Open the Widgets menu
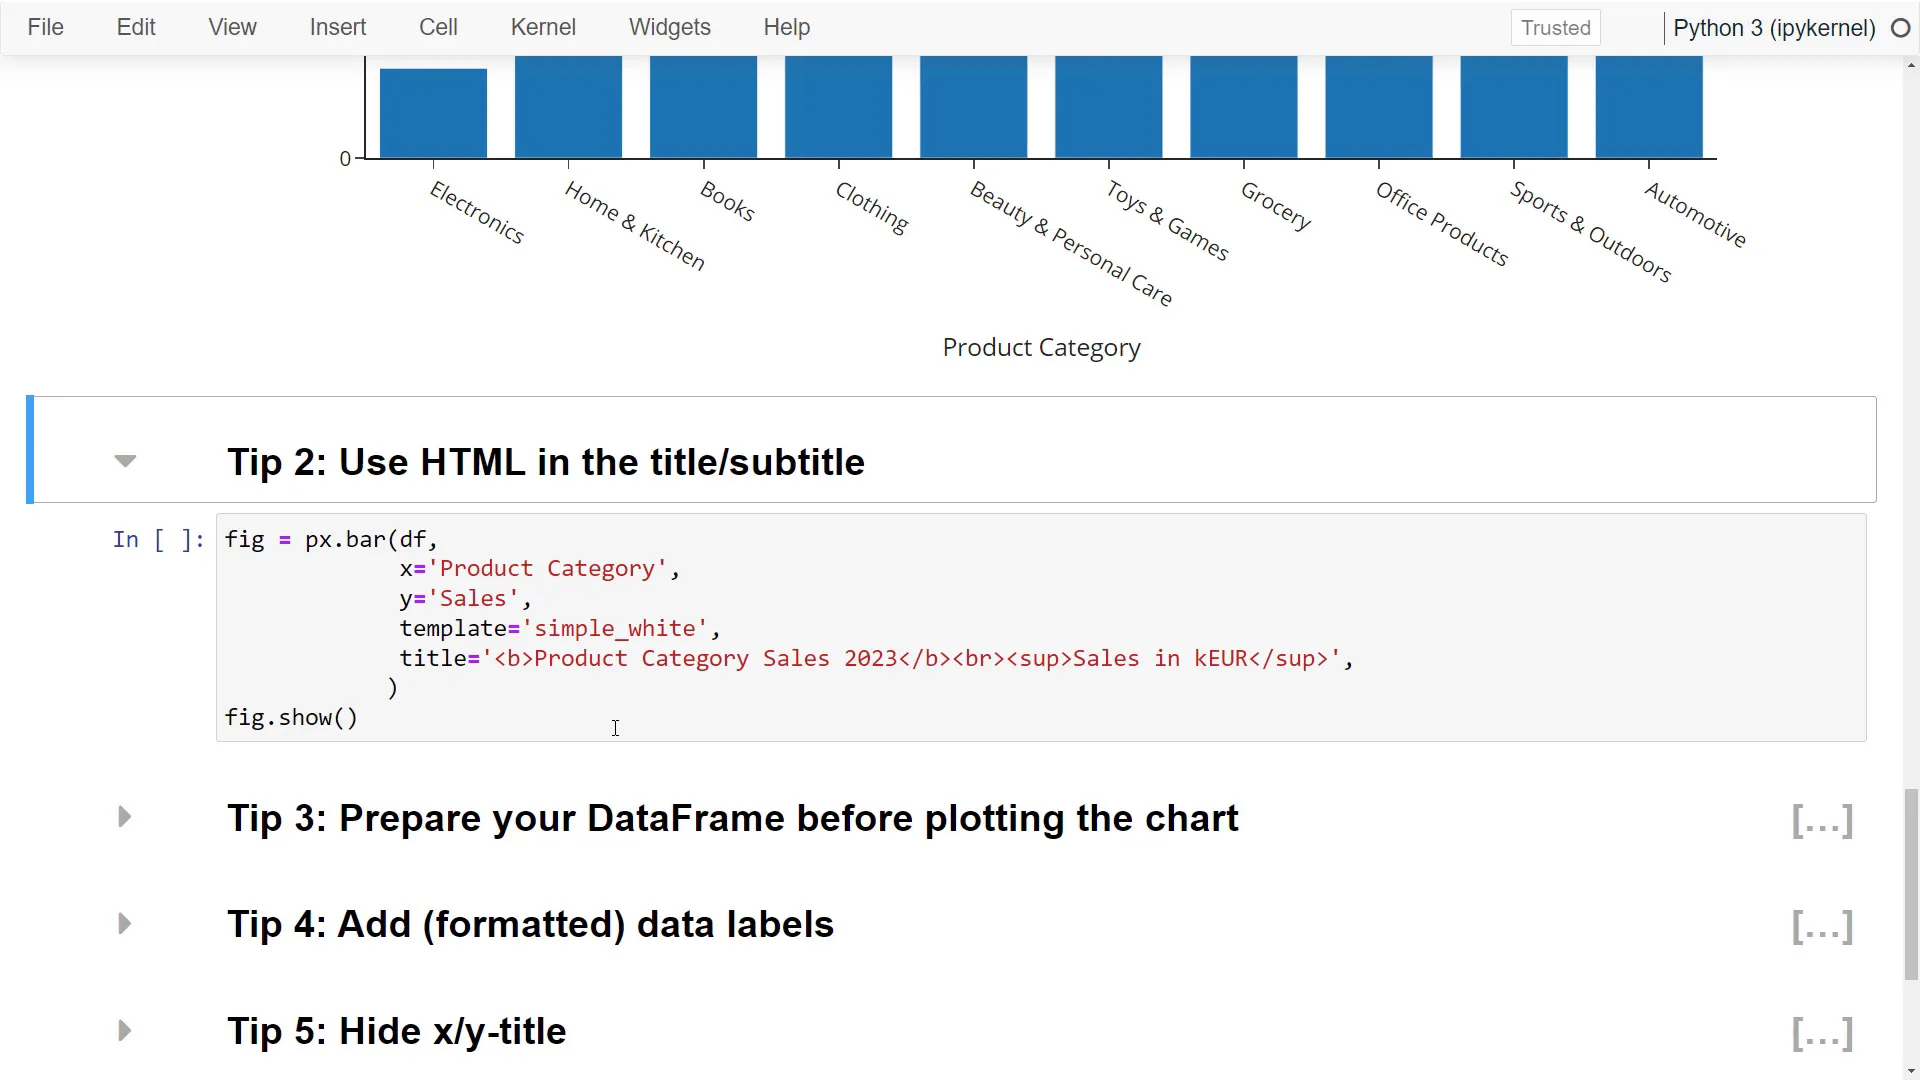The image size is (1920, 1080). point(669,27)
